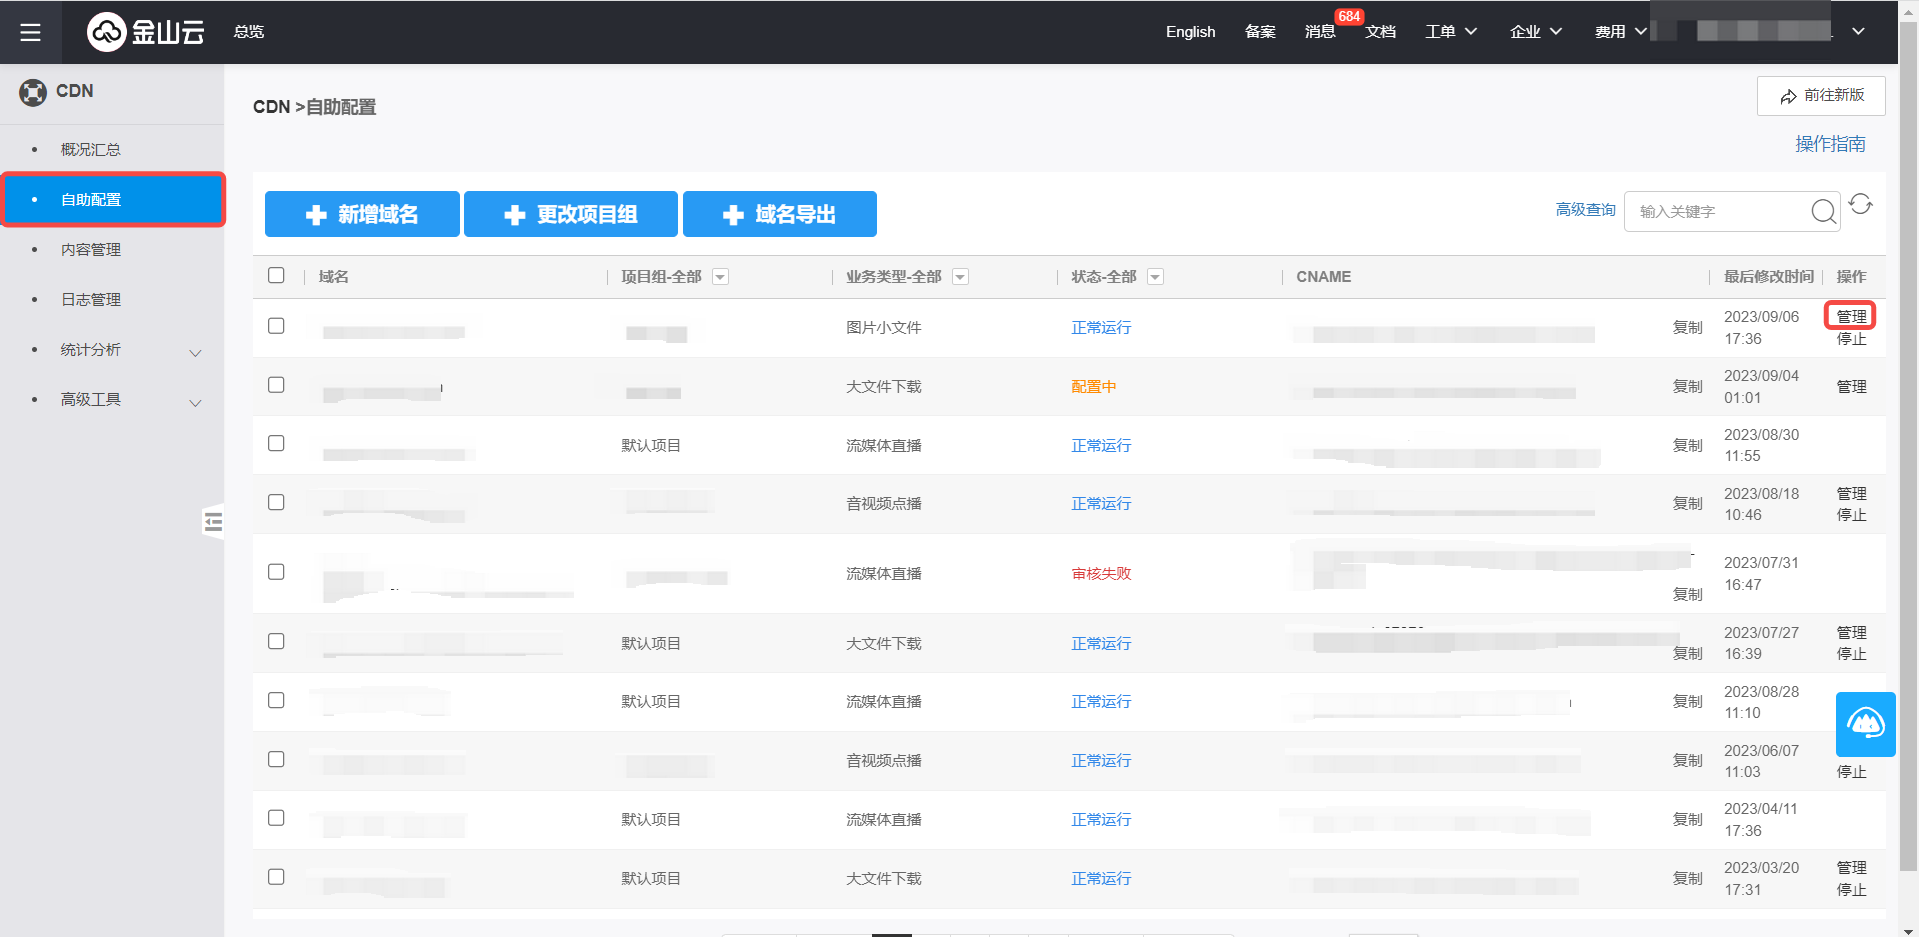The height and width of the screenshot is (937, 1919).
Task: Toggle the select-all domains checkbox
Action: 277,276
